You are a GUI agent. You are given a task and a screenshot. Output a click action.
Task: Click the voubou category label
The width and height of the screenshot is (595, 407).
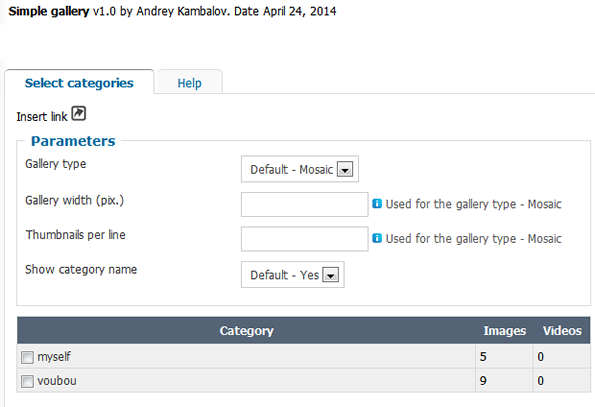tap(57, 380)
